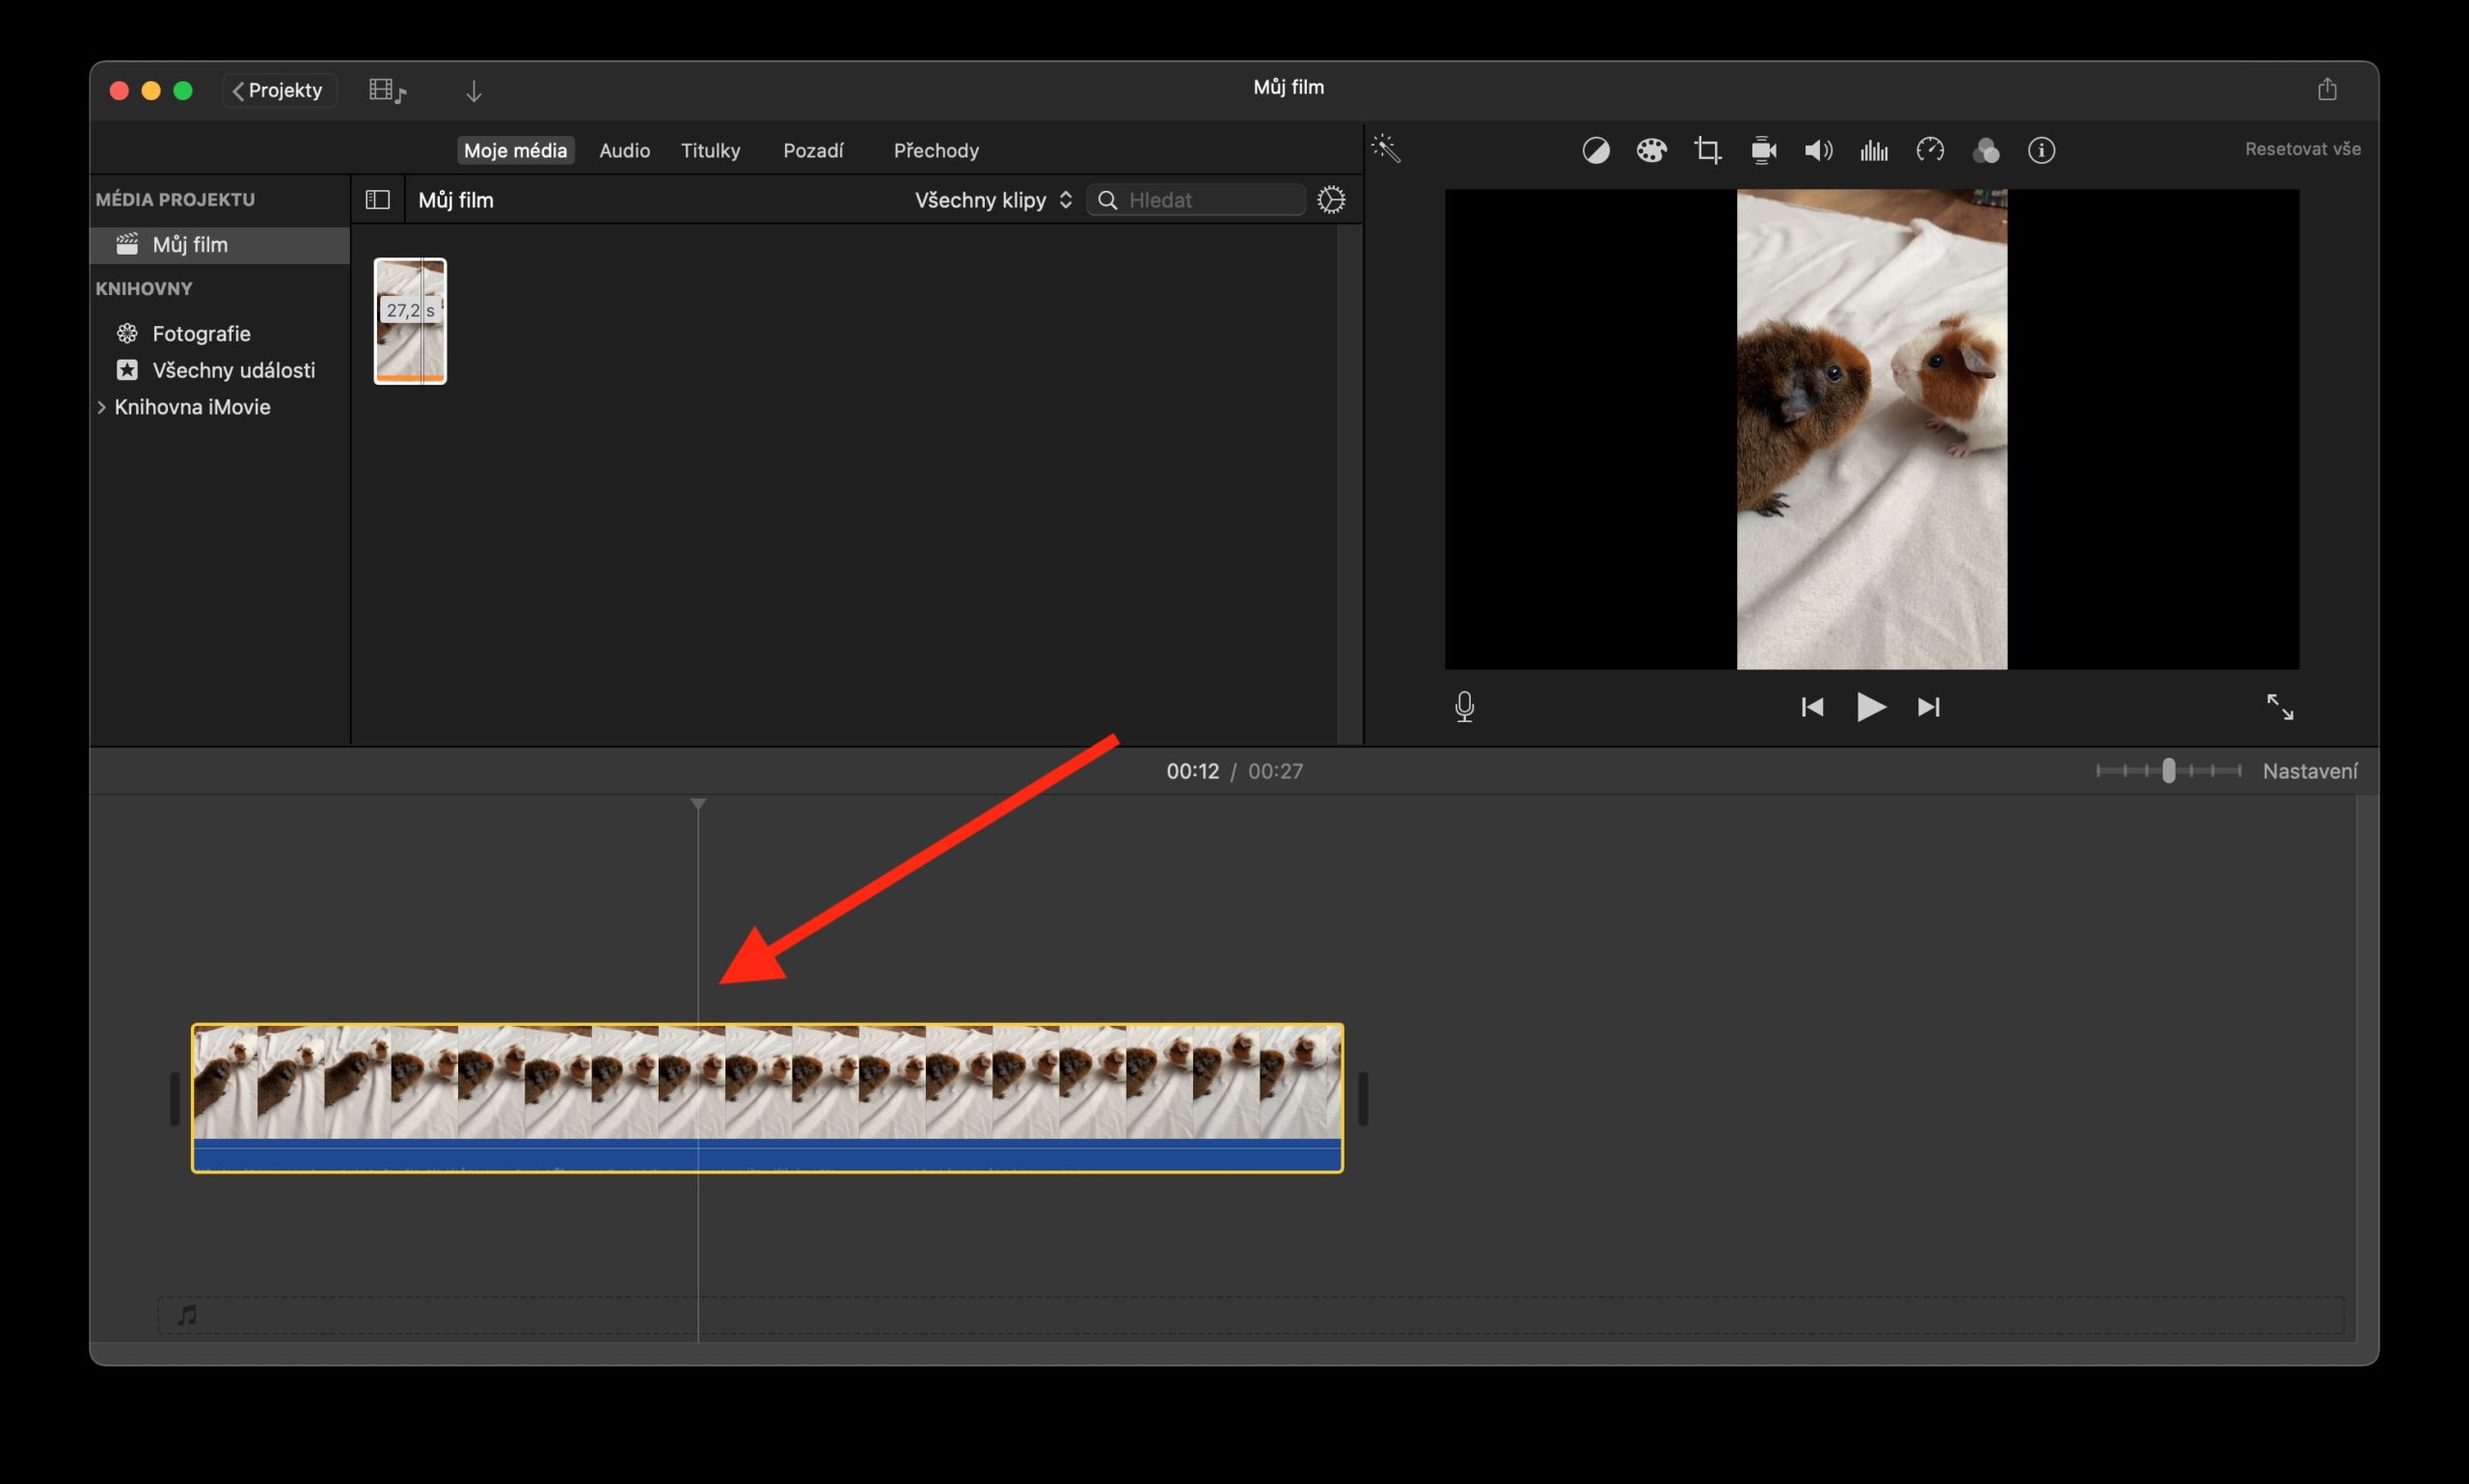Expand Knihovna iMovie in the sidebar
The width and height of the screenshot is (2469, 1484).
pyautogui.click(x=103, y=407)
